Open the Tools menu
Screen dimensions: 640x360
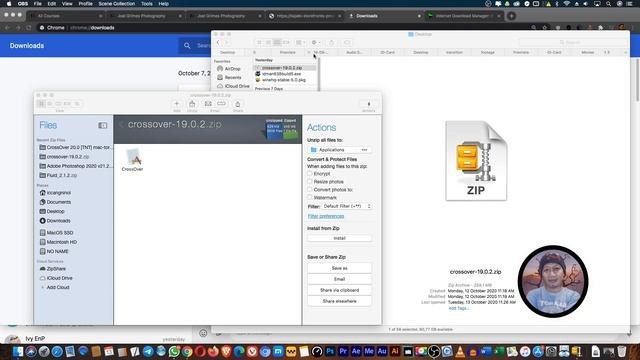147,4
